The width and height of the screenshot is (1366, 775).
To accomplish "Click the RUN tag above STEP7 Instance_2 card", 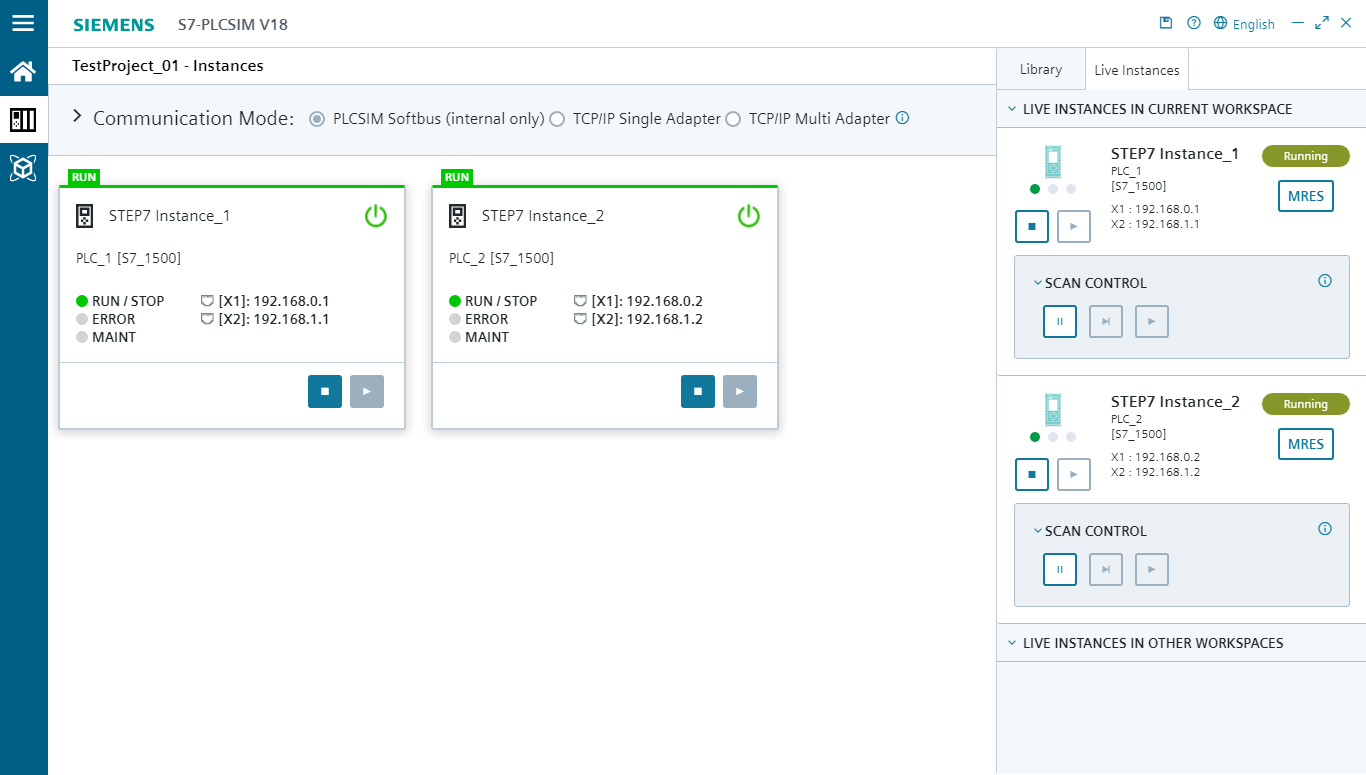I will click(x=457, y=177).
